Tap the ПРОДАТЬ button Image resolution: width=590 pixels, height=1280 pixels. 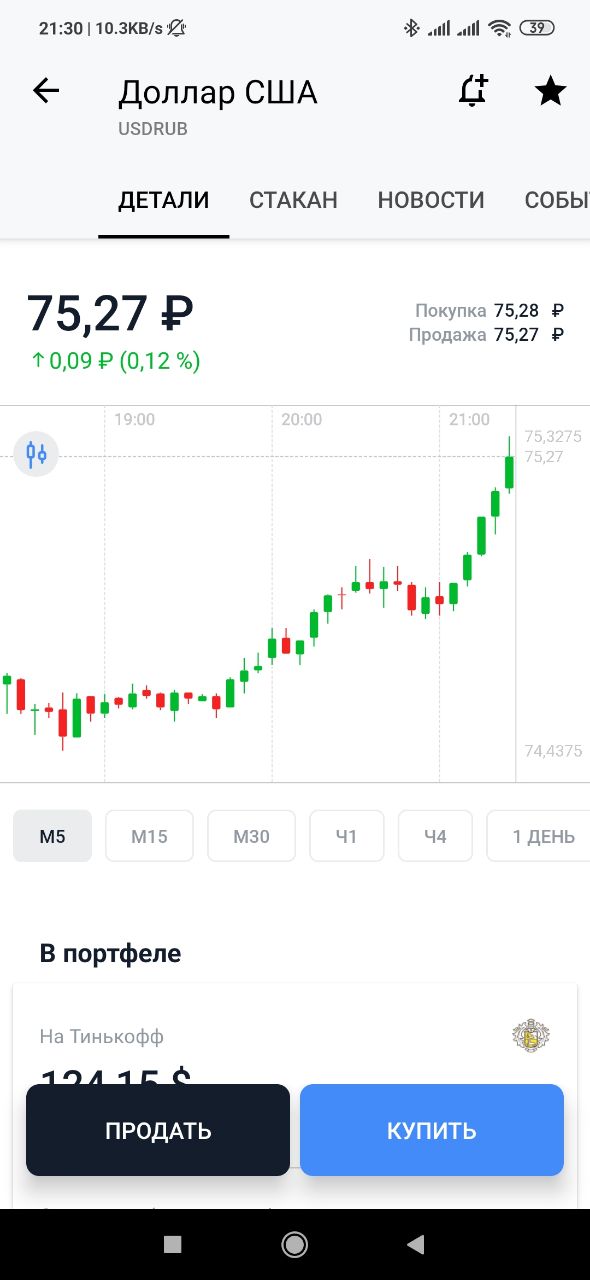pyautogui.click(x=158, y=1131)
